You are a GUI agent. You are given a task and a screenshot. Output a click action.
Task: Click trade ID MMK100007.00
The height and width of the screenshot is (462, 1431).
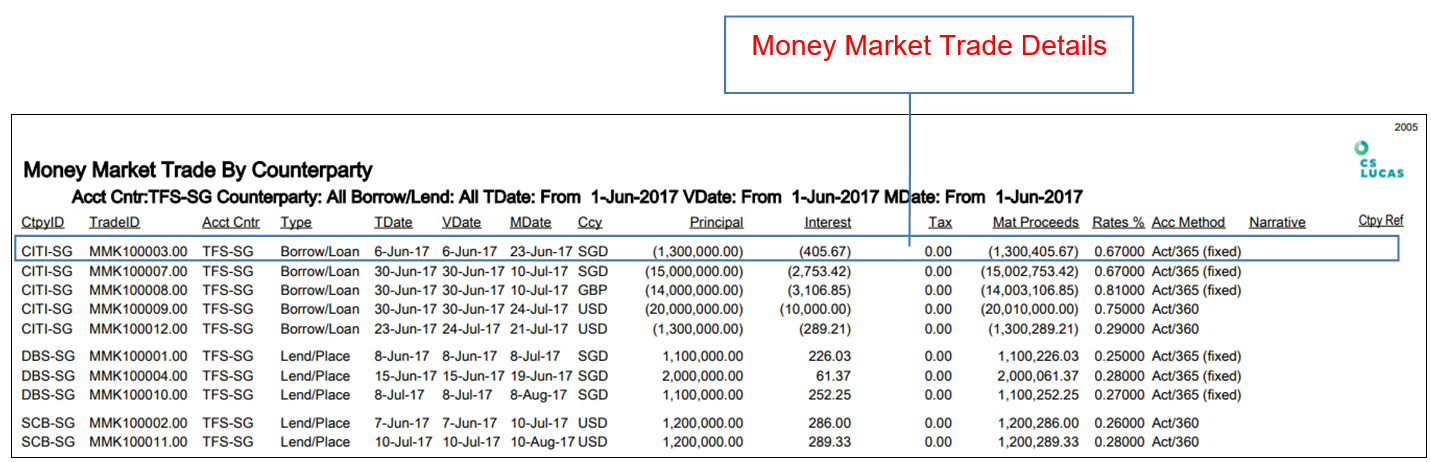pyautogui.click(x=138, y=271)
